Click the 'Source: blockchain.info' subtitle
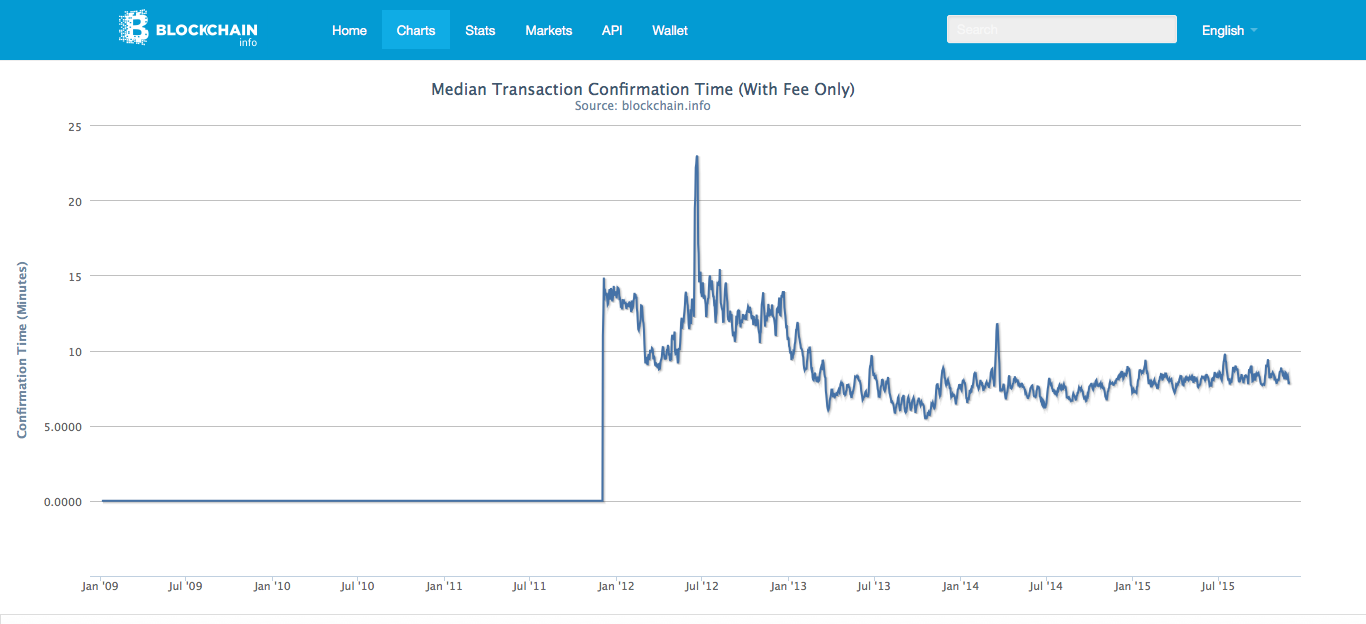 (x=643, y=105)
